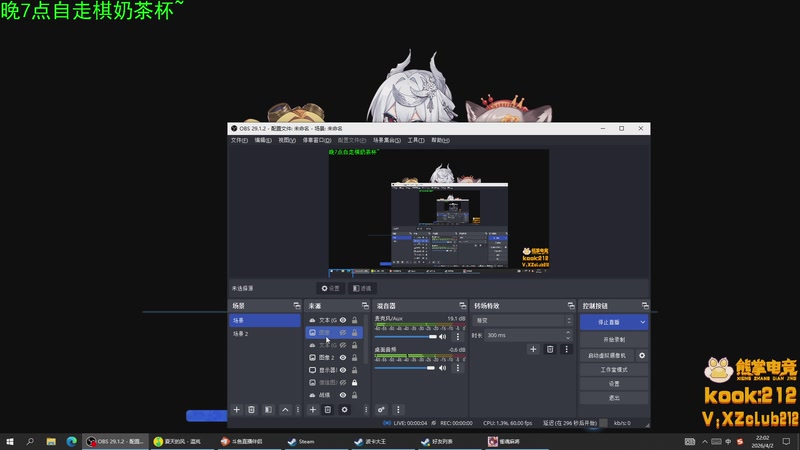Open source properties gear in Sources panel
The image size is (800, 450).
[x=344, y=410]
